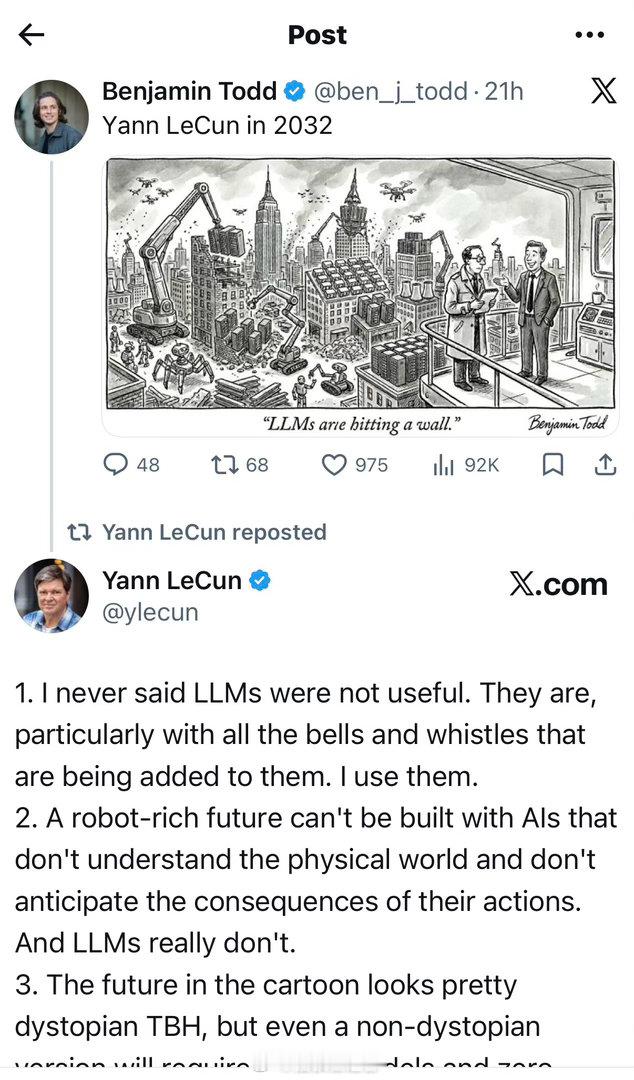Click the 'Post' title in the header
Image resolution: width=634 pixels, height=1080 pixels.
(x=317, y=35)
